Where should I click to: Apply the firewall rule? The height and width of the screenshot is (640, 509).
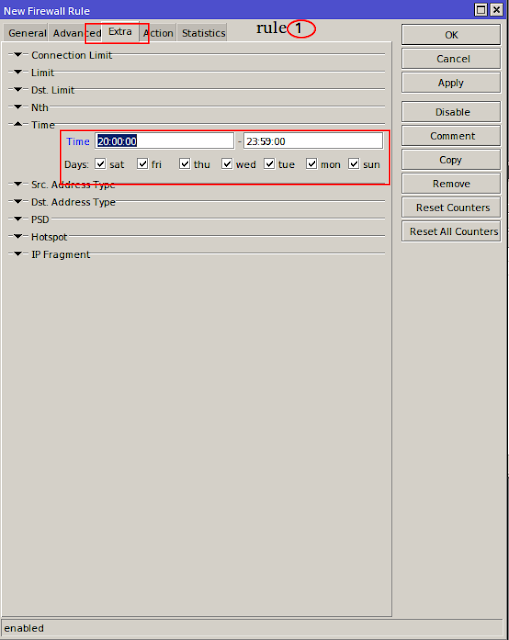[451, 83]
